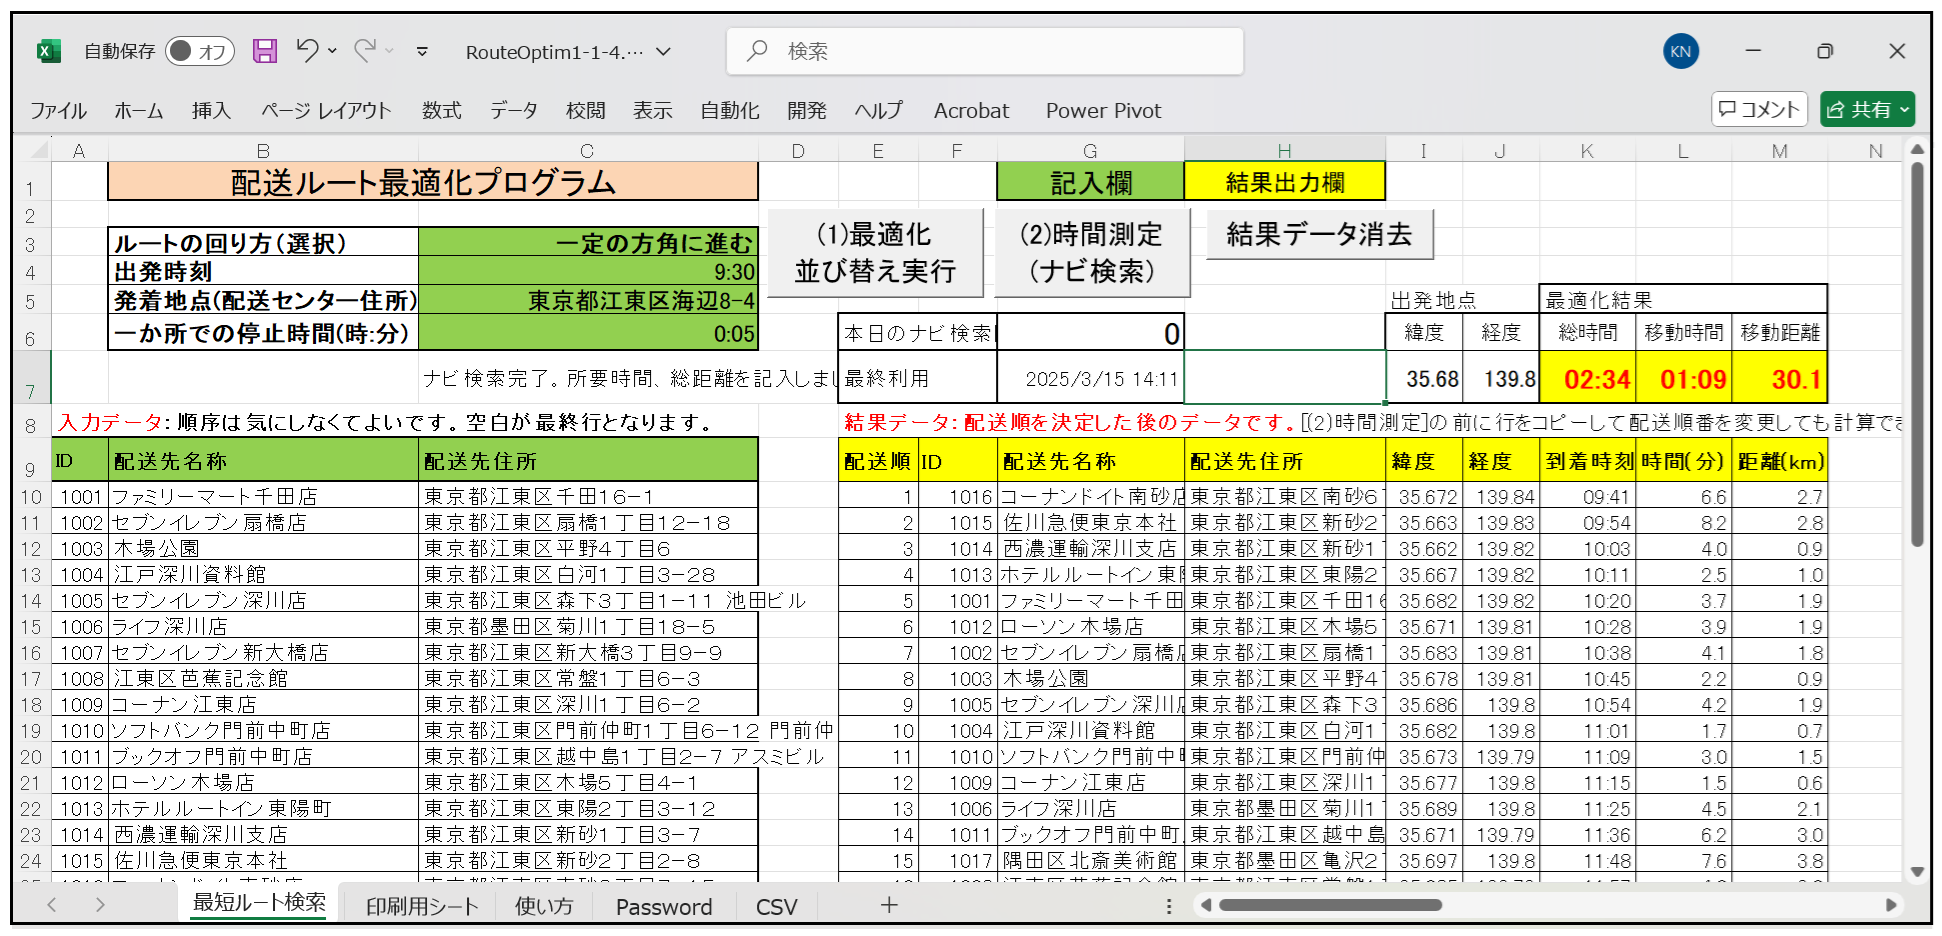Add a new sheet with plus icon
This screenshot has width=1942, height=936.
(888, 905)
